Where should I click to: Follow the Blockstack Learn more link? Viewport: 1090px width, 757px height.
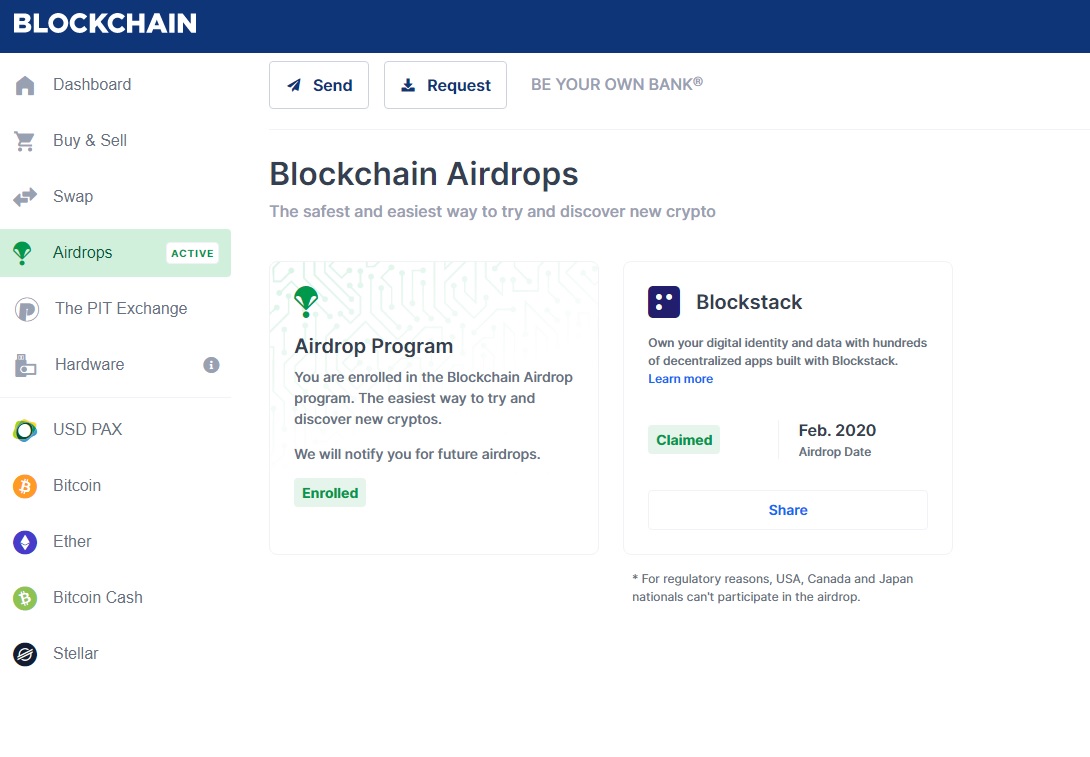pyautogui.click(x=681, y=379)
